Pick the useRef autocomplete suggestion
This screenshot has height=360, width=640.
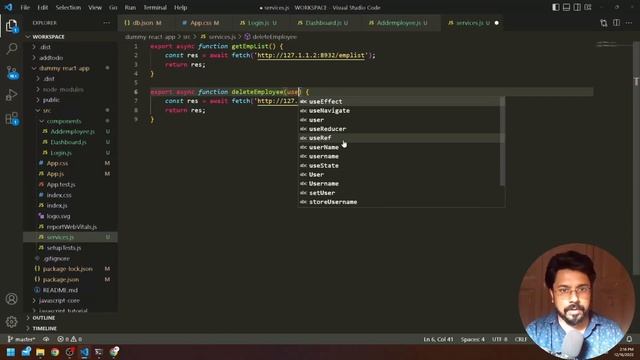point(400,138)
